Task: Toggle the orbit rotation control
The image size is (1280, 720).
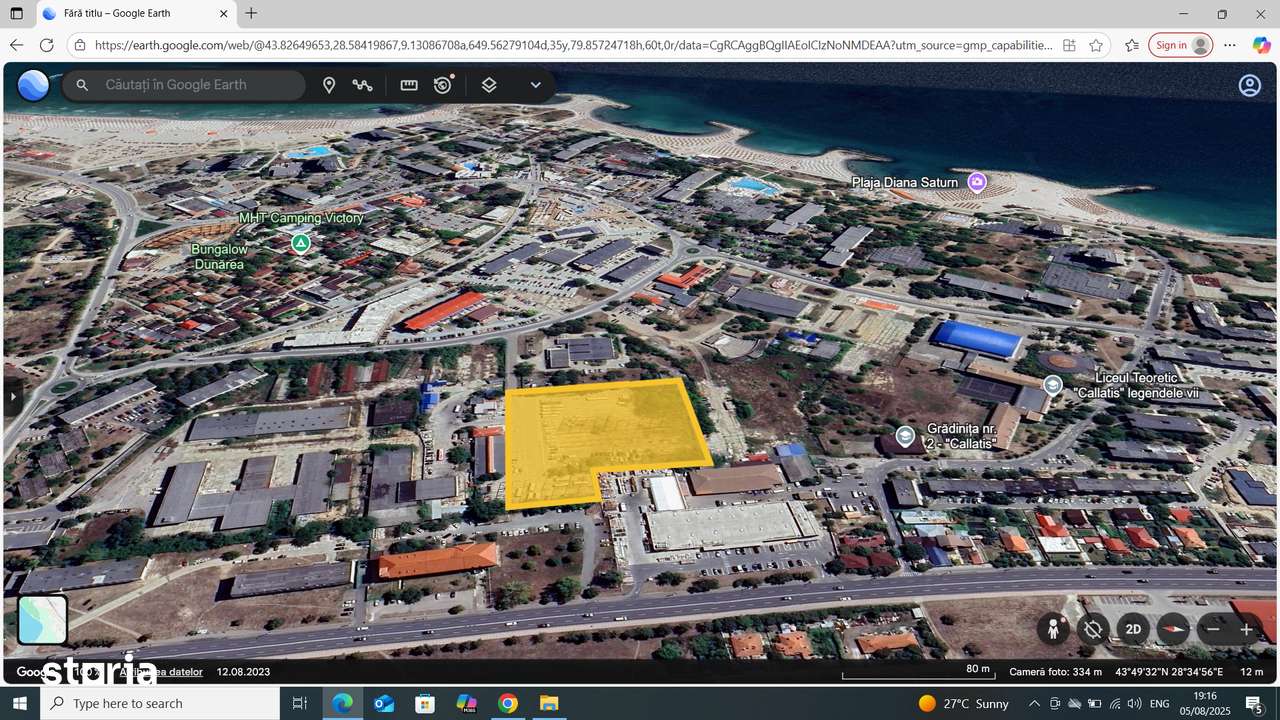Action: 1093,629
